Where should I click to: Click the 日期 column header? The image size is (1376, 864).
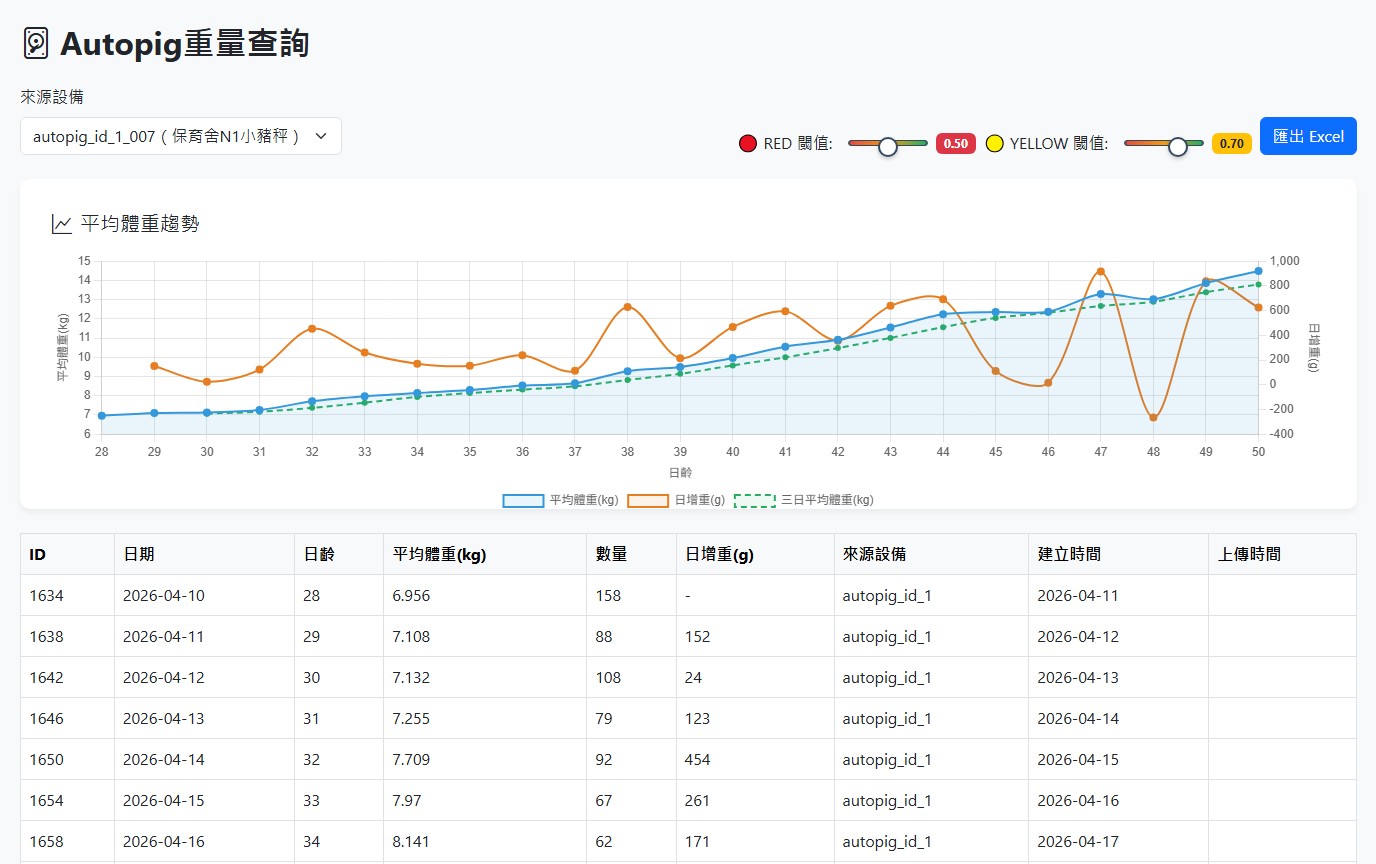(204, 554)
